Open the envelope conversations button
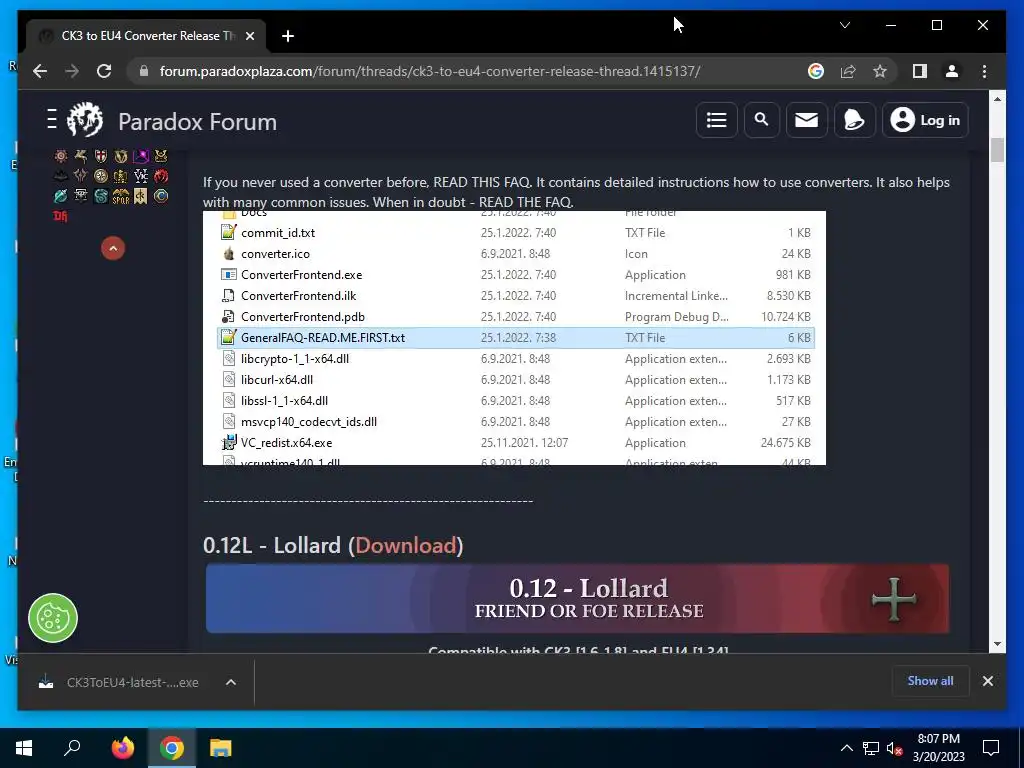Viewport: 1024px width, 768px height. click(807, 120)
